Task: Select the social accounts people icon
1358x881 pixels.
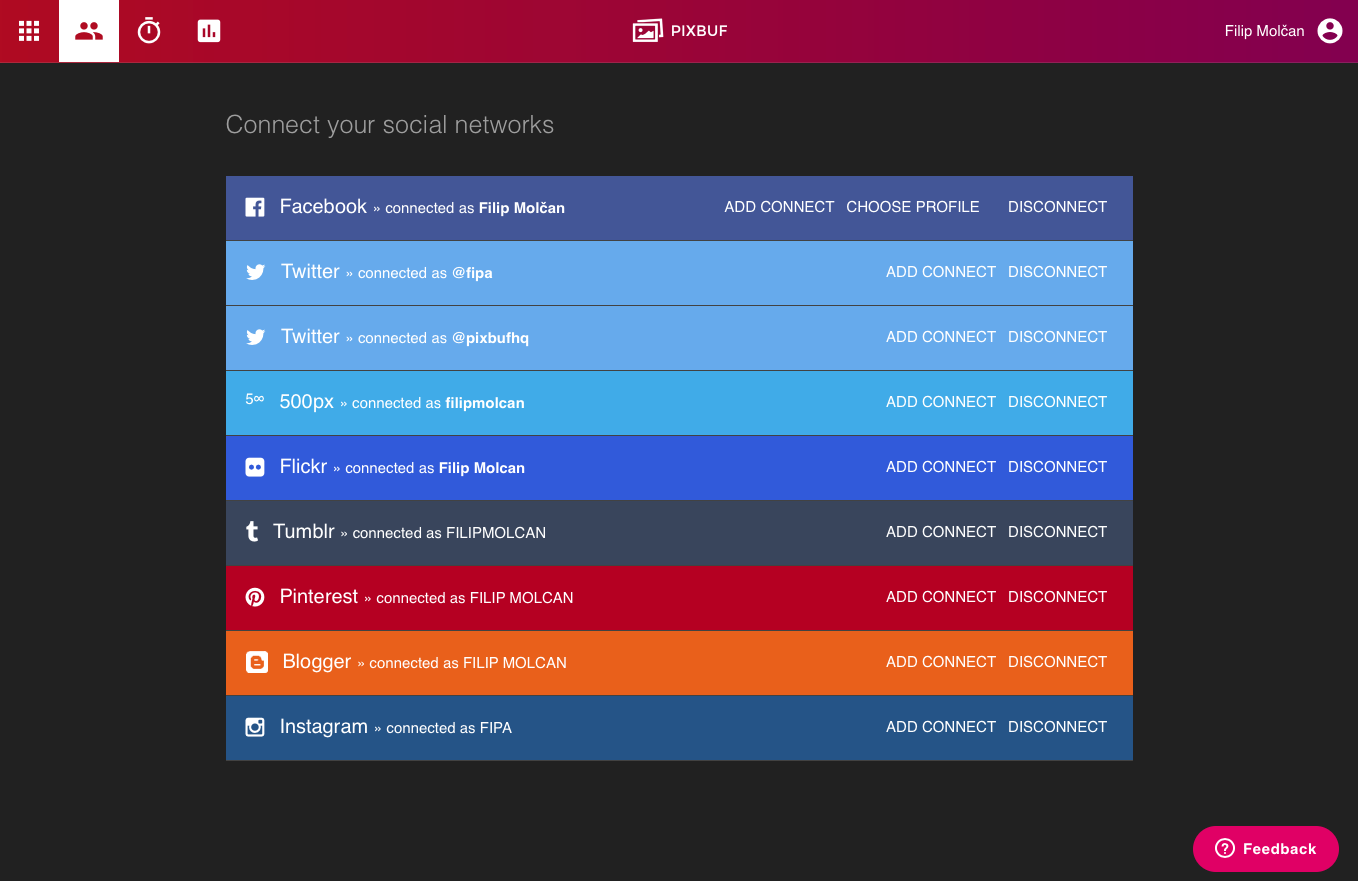Action: (89, 31)
